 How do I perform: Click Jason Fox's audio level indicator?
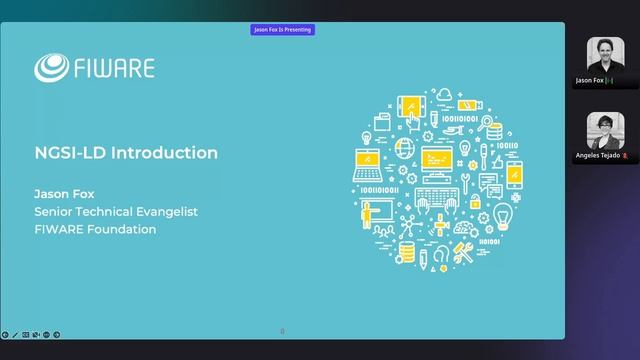pyautogui.click(x=609, y=80)
